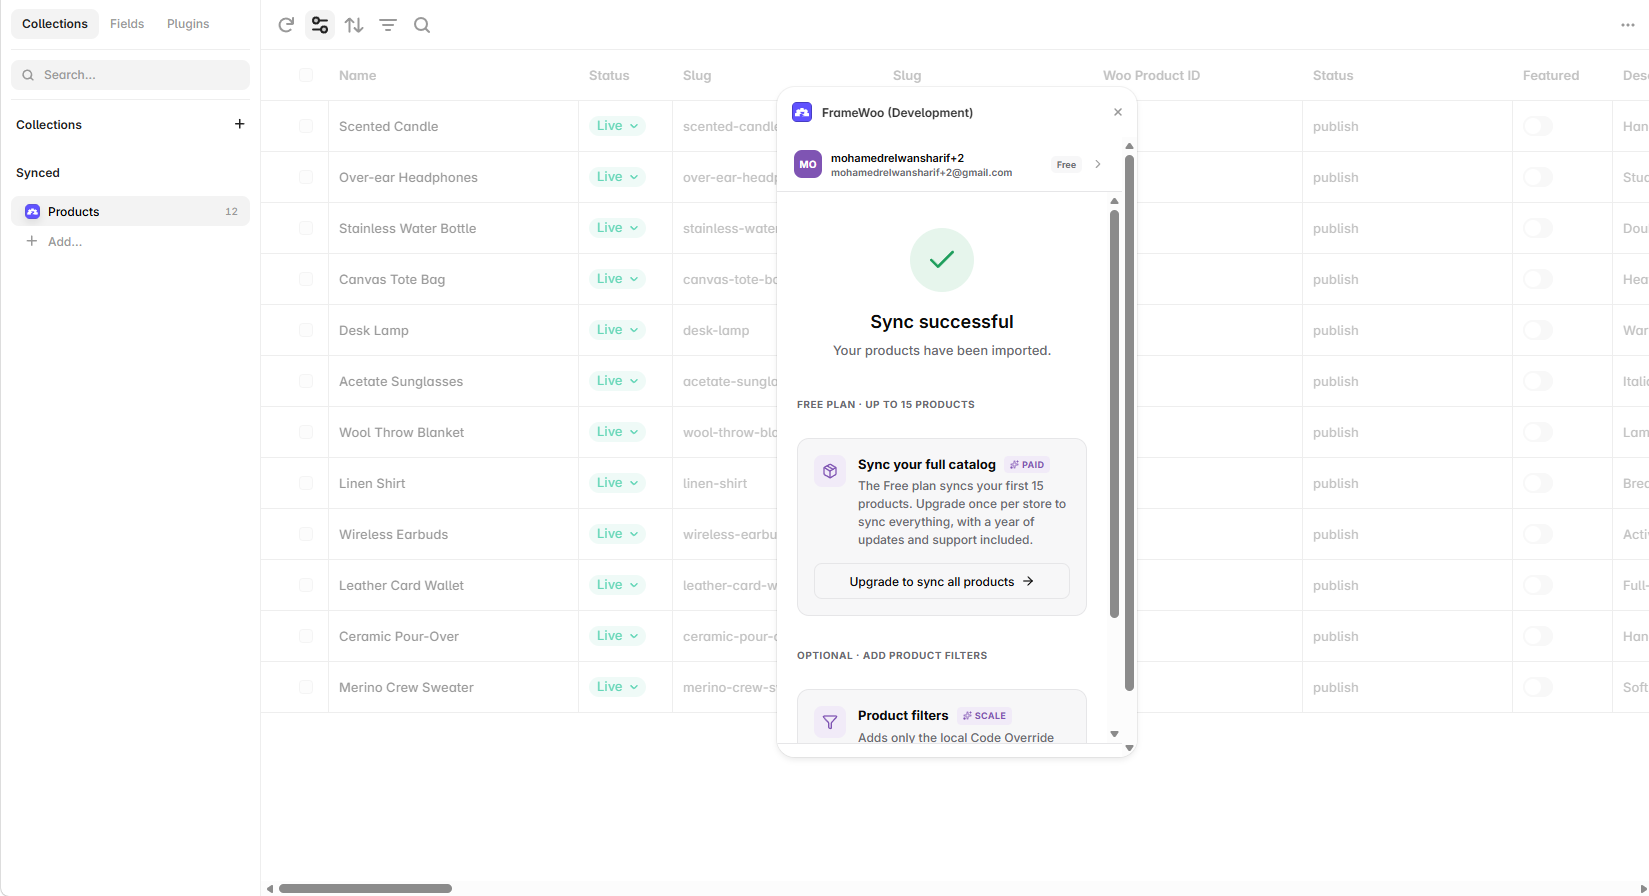
Task: Open Live status dropdown for Merino Crew Sweater
Action: 617,687
